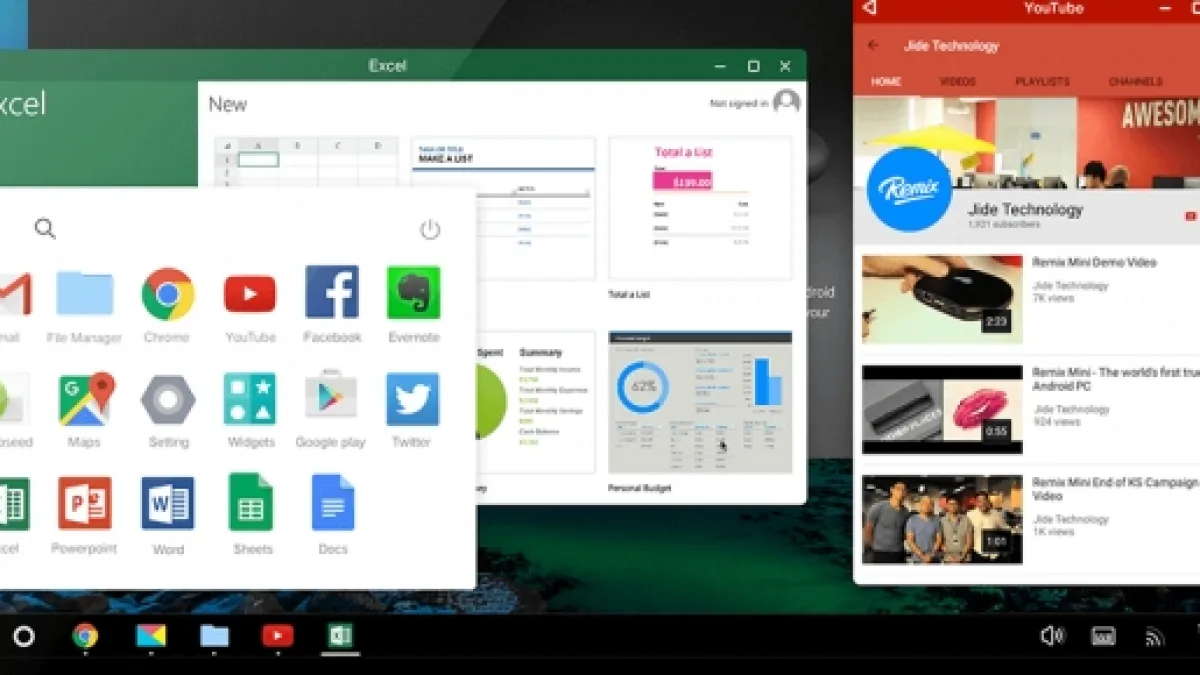Viewport: 1200px width, 675px height.
Task: Open File Manager from the taskbar
Action: [x=214, y=636]
